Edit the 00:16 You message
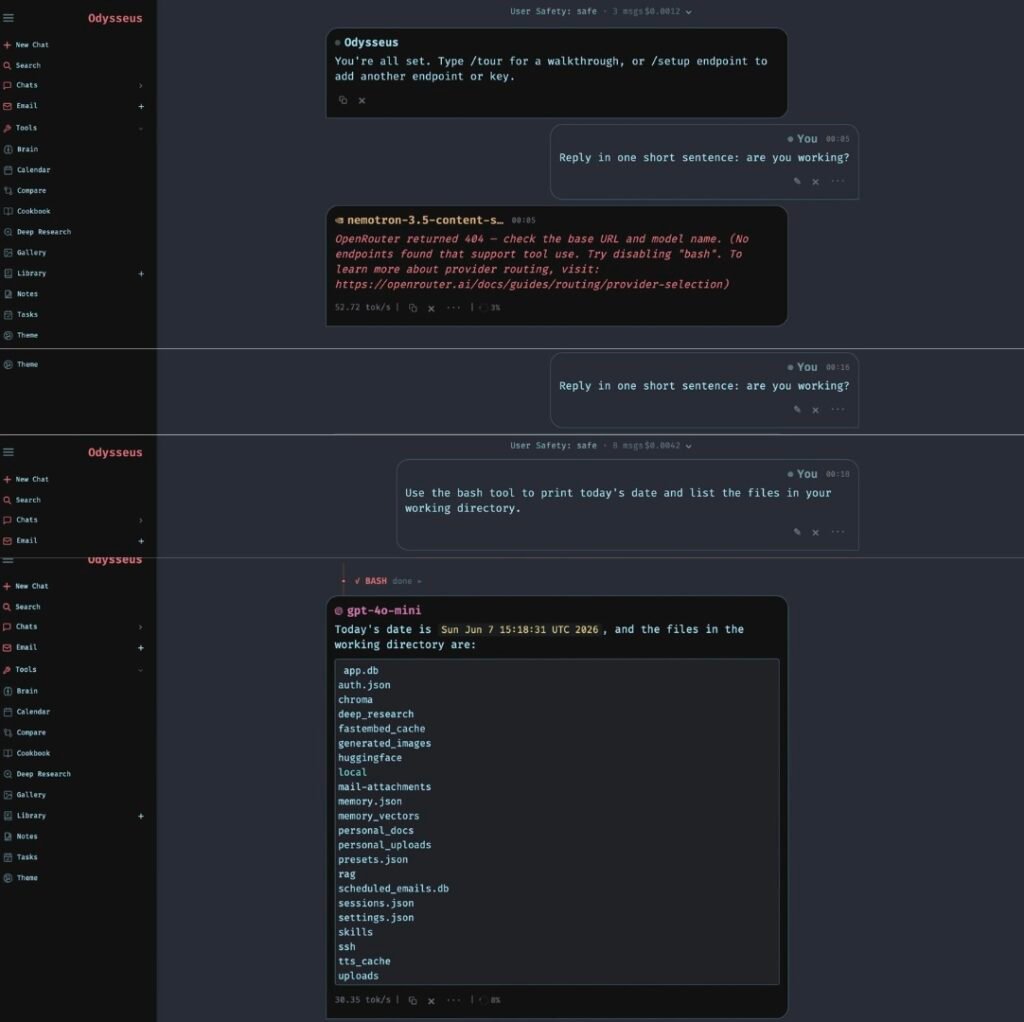The width and height of the screenshot is (1024, 1022). [x=797, y=409]
